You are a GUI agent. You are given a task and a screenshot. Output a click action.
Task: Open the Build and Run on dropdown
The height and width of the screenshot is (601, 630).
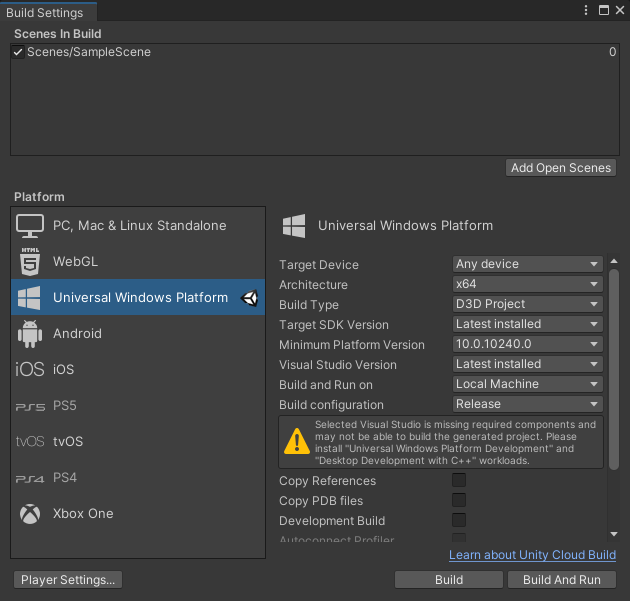point(528,384)
